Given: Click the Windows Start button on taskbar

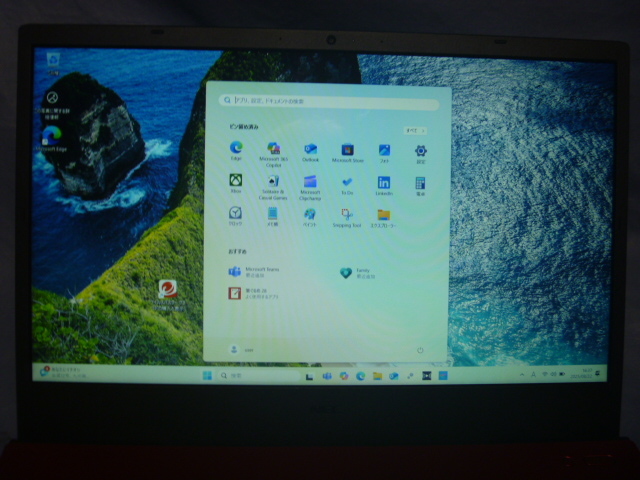Looking at the screenshot, I should (x=207, y=375).
